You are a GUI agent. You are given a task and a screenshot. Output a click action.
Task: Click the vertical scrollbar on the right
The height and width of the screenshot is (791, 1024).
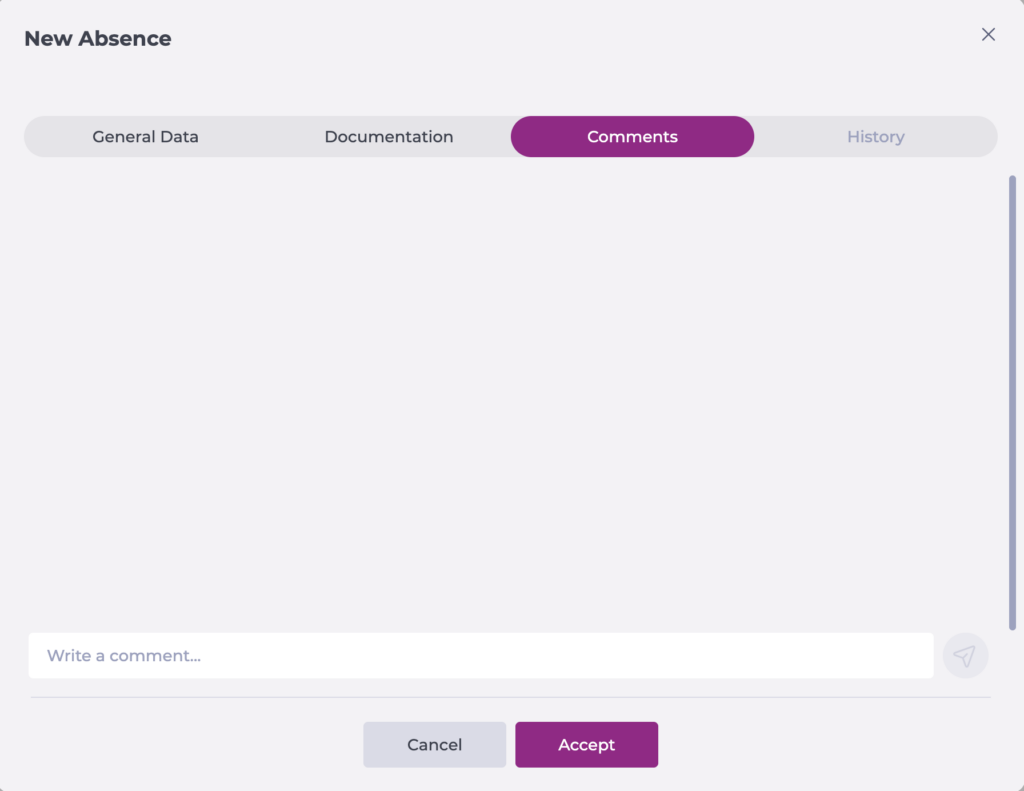tap(1012, 400)
